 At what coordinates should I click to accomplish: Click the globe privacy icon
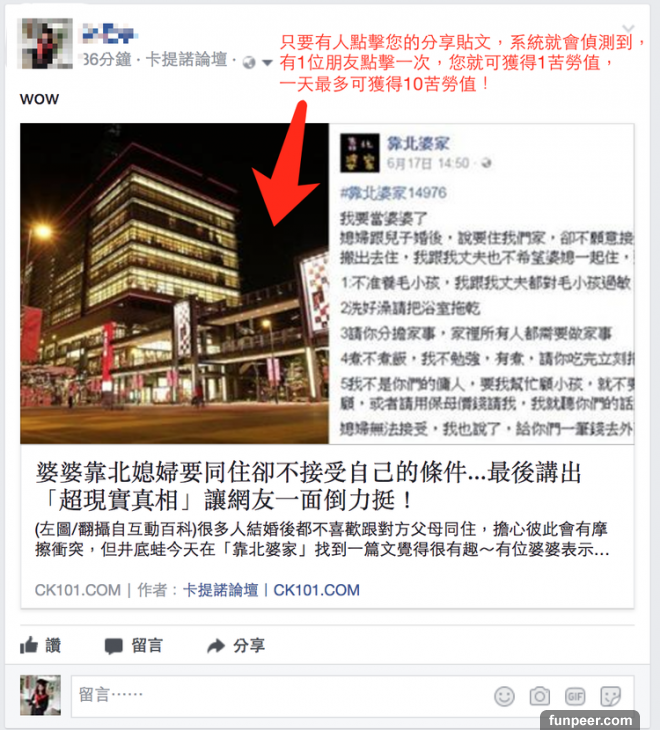point(249,62)
